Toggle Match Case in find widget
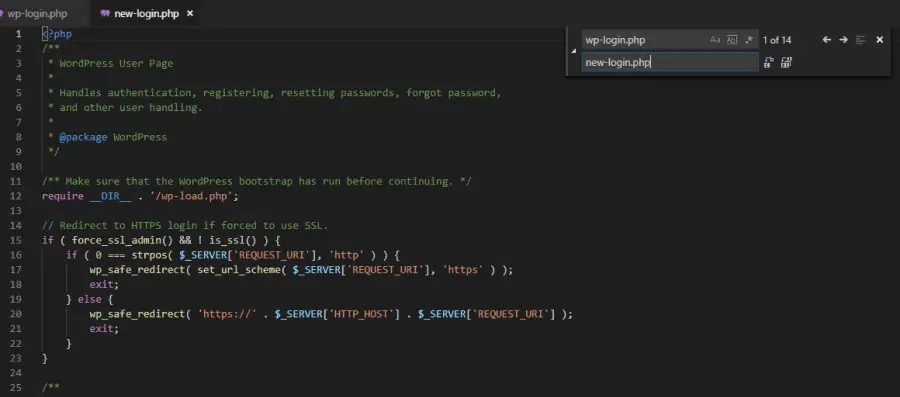Screen dimensions: 900x397 [715, 40]
